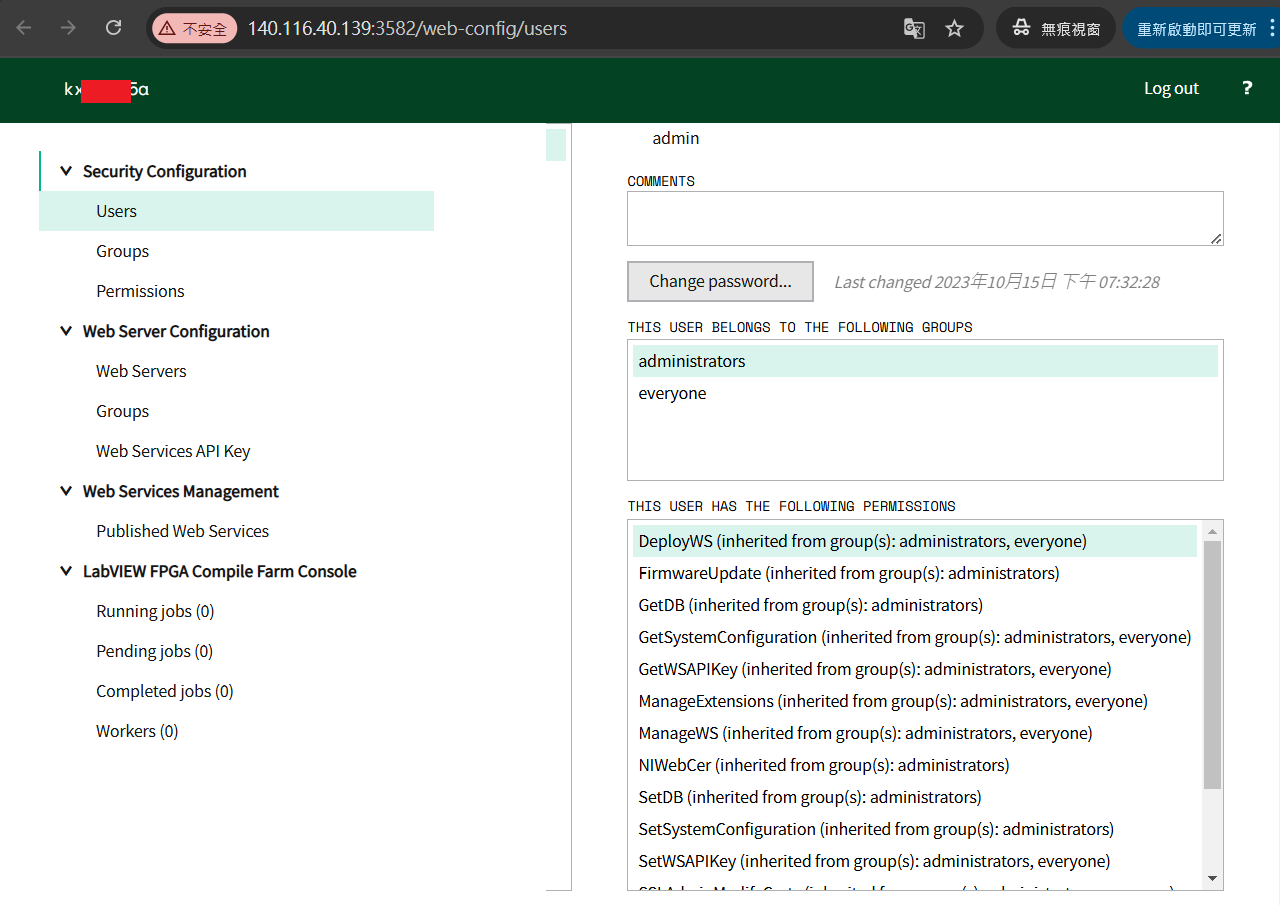This screenshot has width=1280, height=905.
Task: Select the GetSystemConfiguration permission row
Action: (x=915, y=637)
